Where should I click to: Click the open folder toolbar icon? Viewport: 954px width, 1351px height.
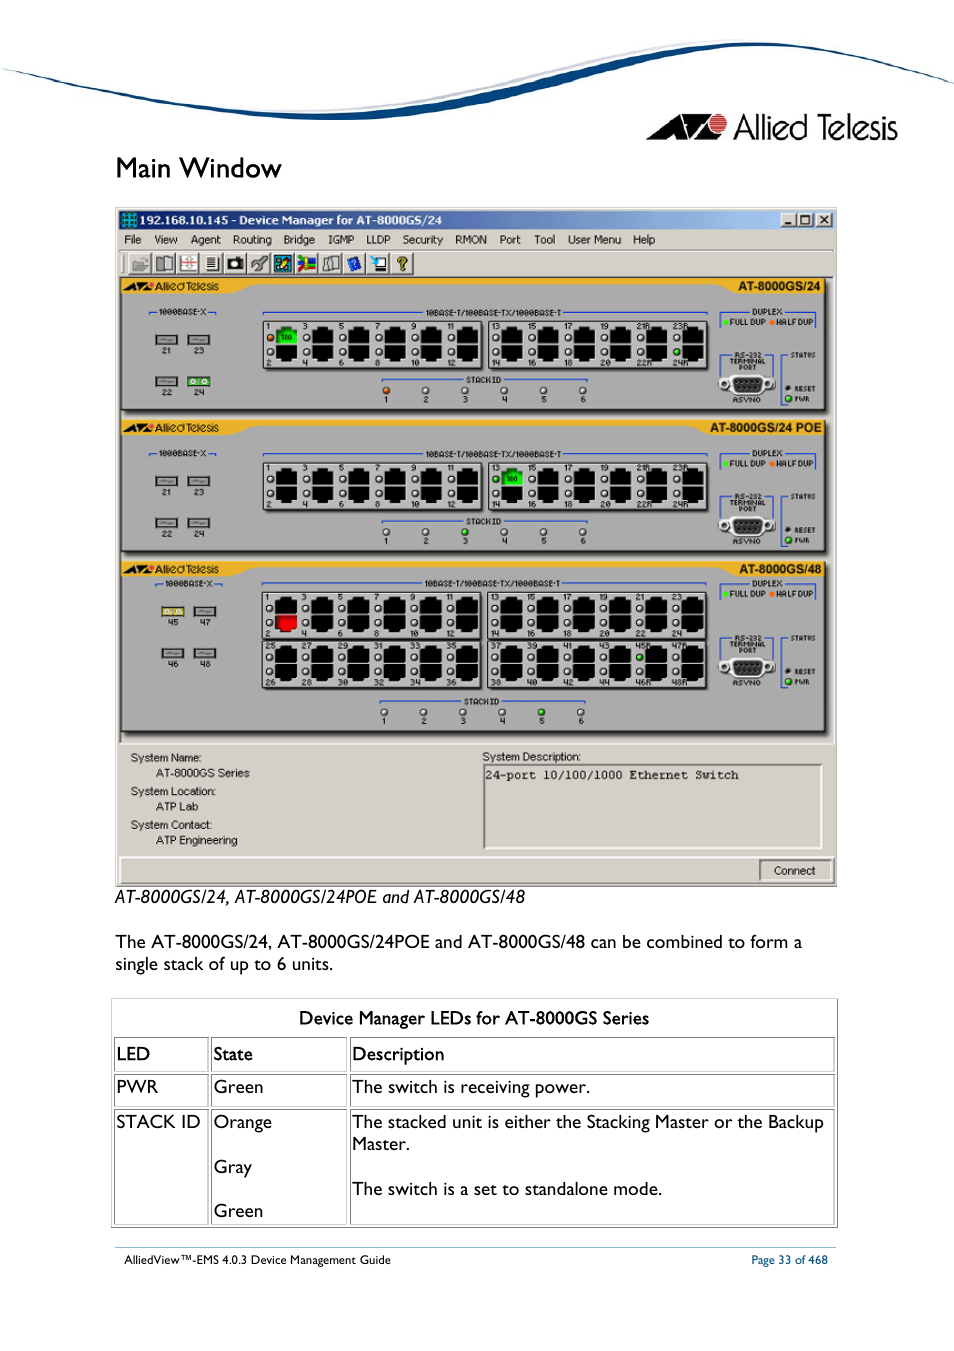(140, 264)
